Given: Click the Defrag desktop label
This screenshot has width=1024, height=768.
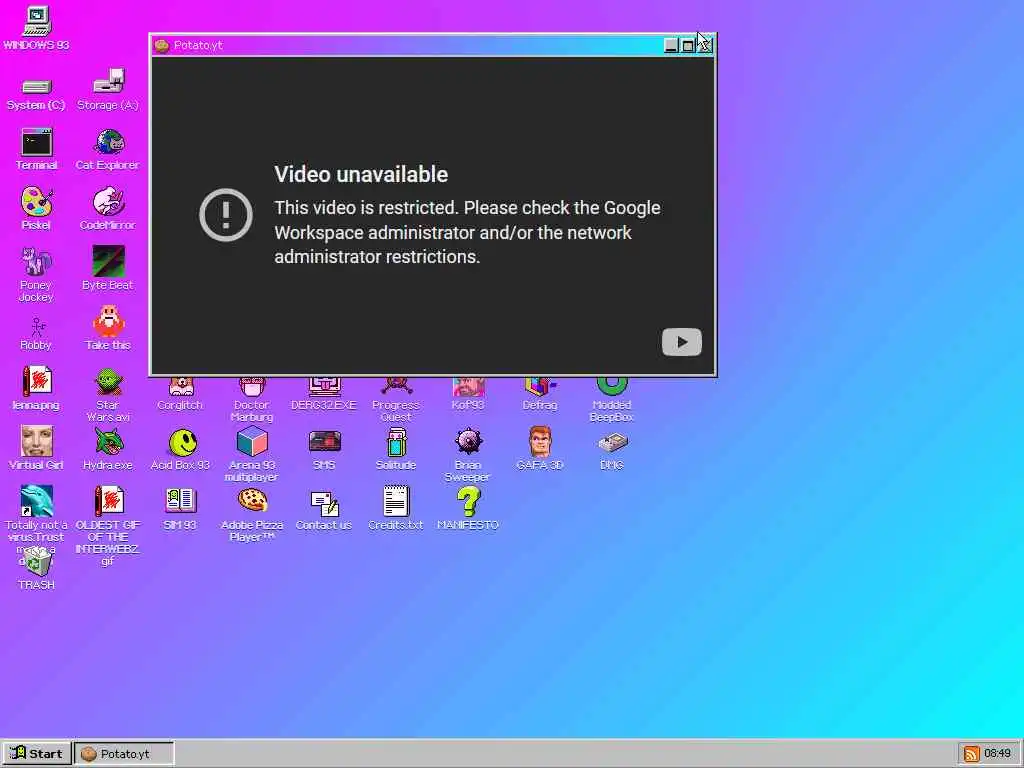Looking at the screenshot, I should (x=539, y=405).
